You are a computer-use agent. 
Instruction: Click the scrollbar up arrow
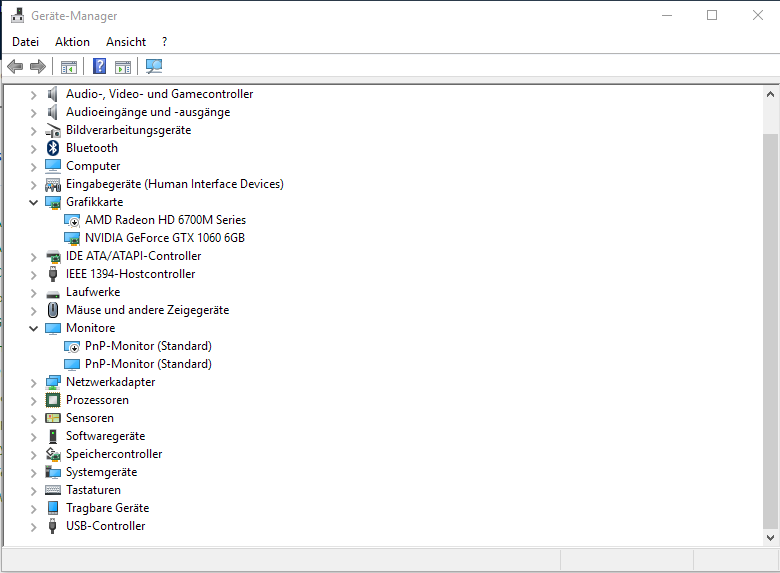pyautogui.click(x=770, y=94)
